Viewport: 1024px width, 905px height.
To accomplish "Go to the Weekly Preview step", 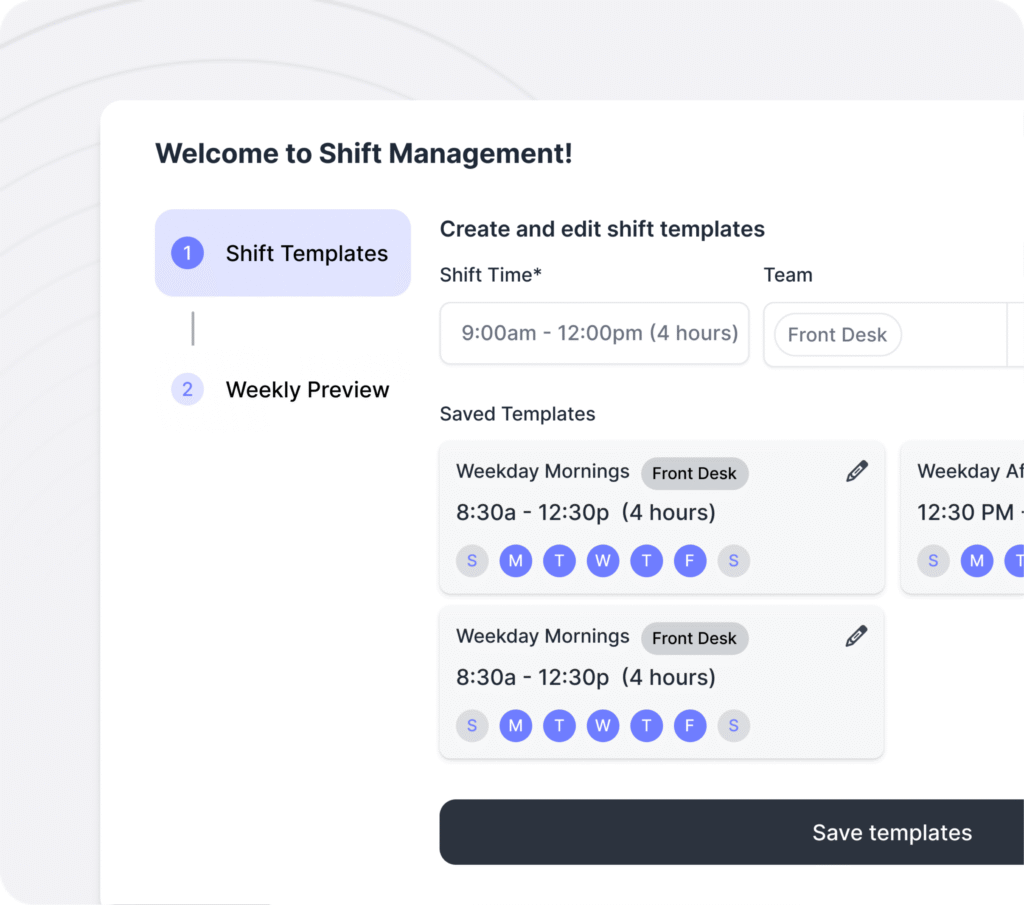I will pos(307,390).
